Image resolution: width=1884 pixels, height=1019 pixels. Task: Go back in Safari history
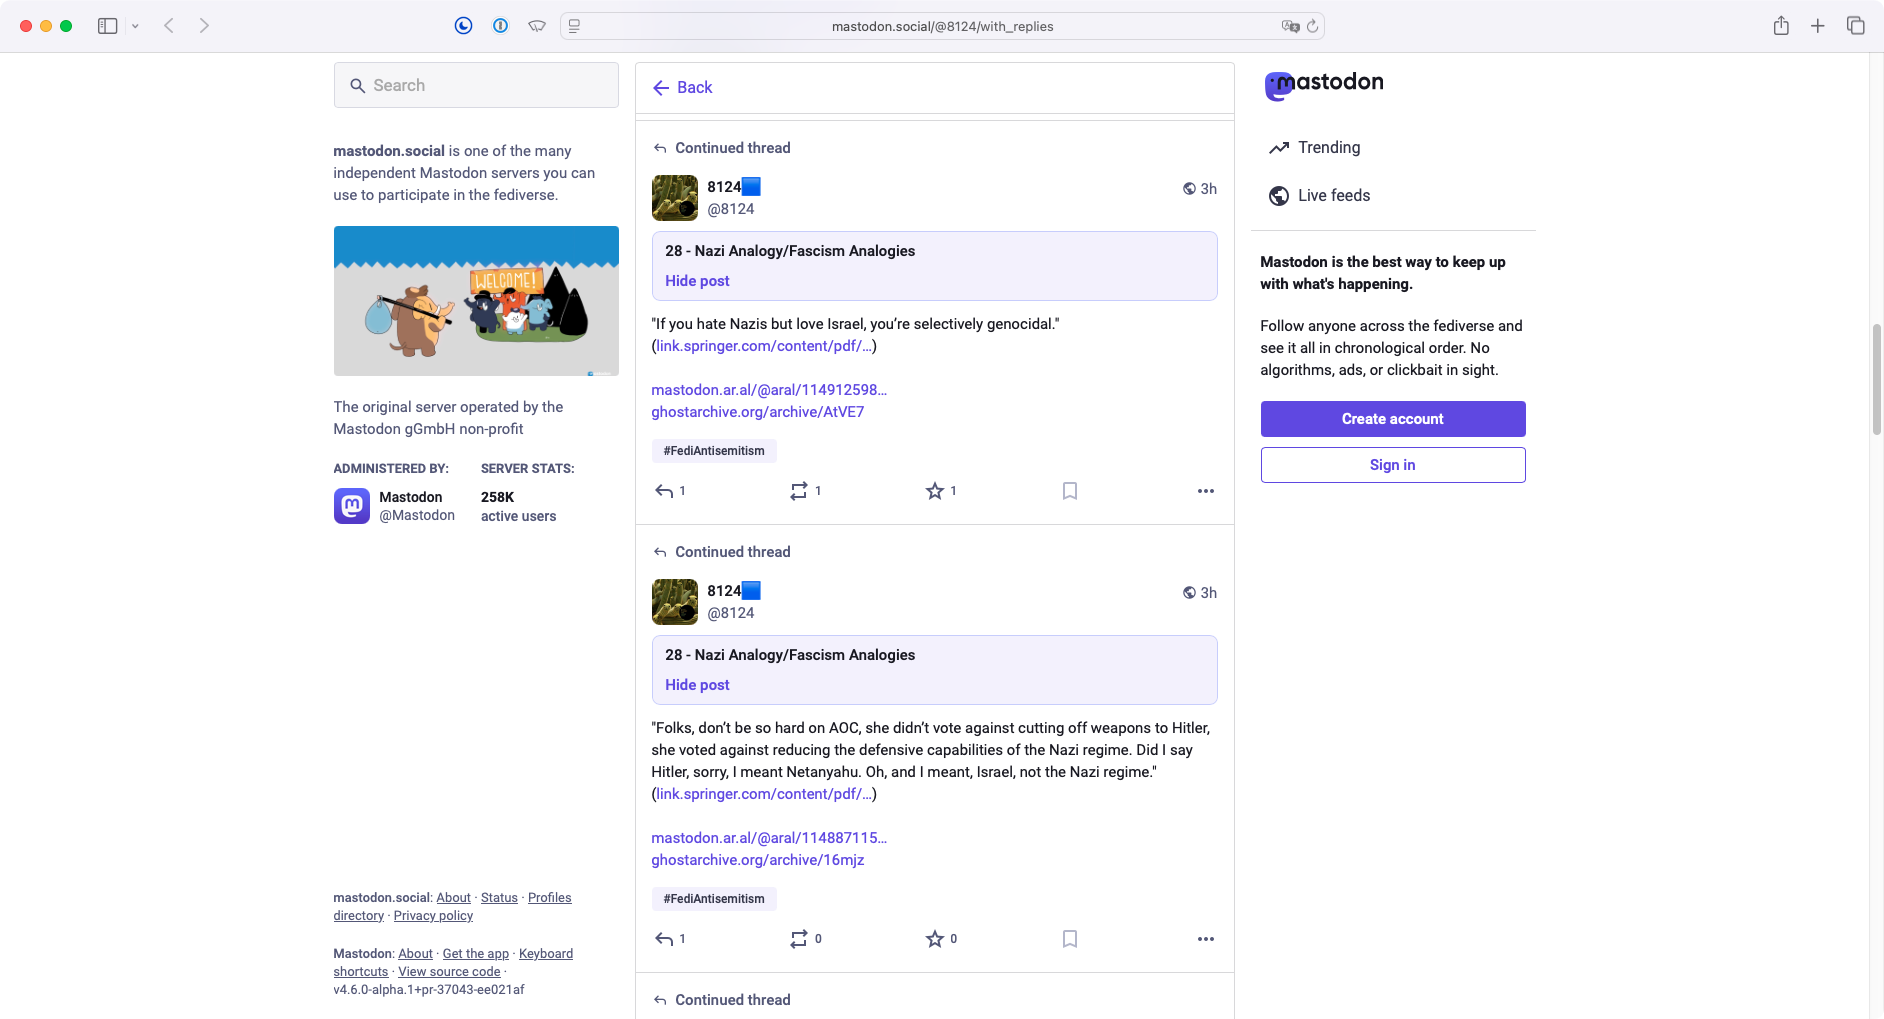click(169, 26)
